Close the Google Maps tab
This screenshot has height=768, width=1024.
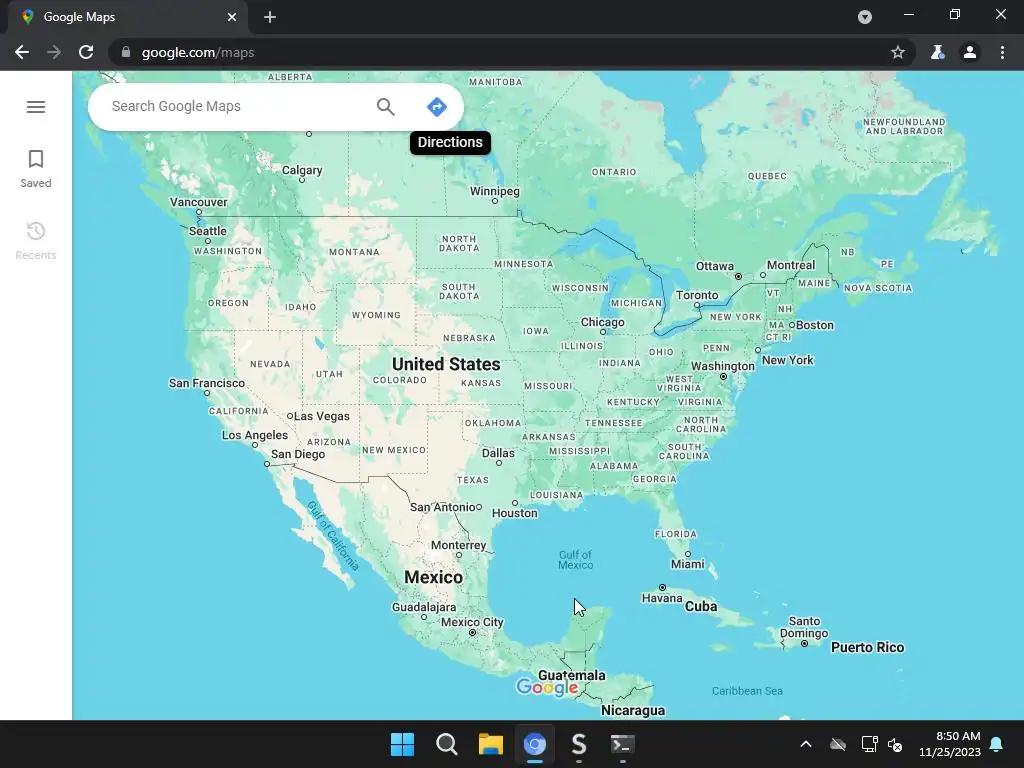[x=232, y=17]
